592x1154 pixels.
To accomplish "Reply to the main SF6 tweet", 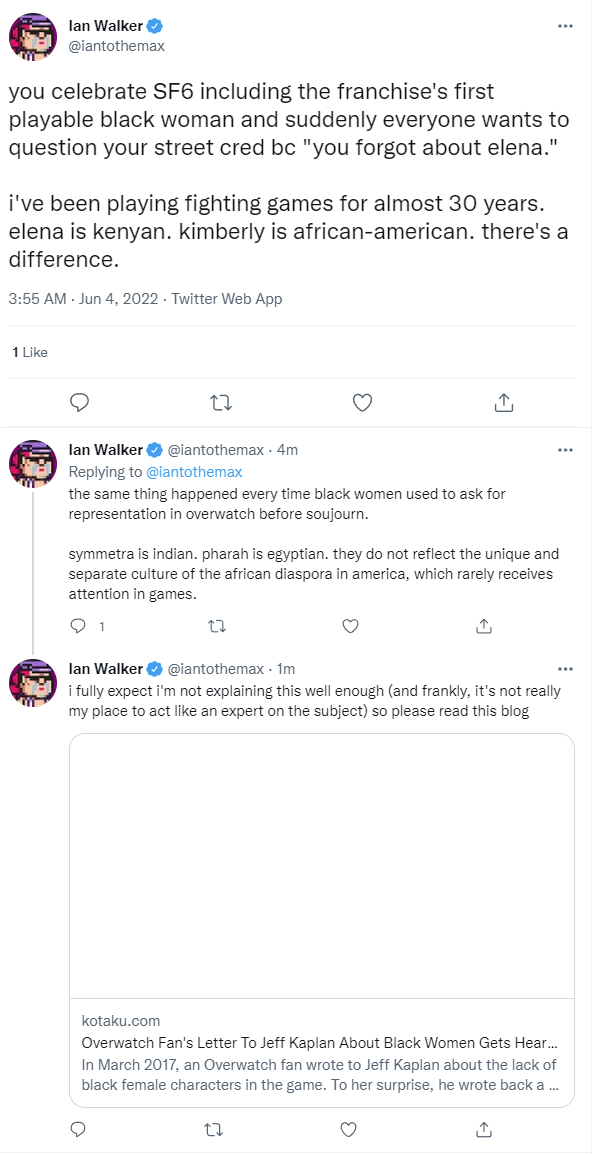I will (x=80, y=403).
